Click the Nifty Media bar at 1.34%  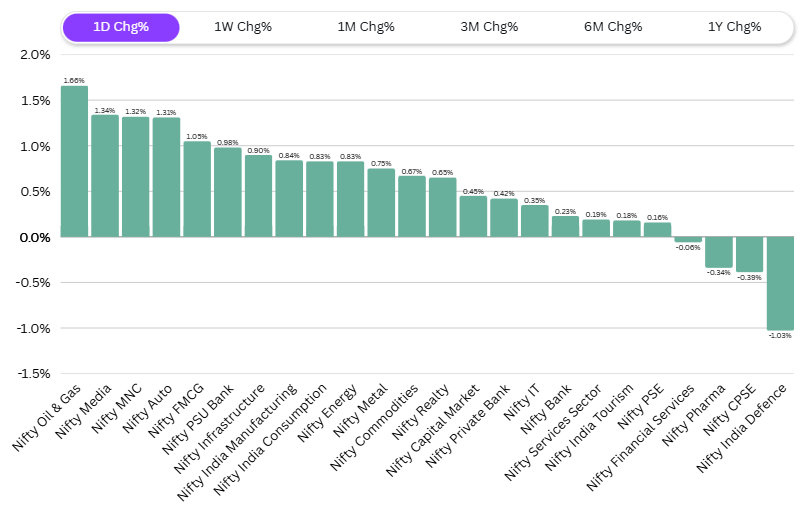point(105,176)
